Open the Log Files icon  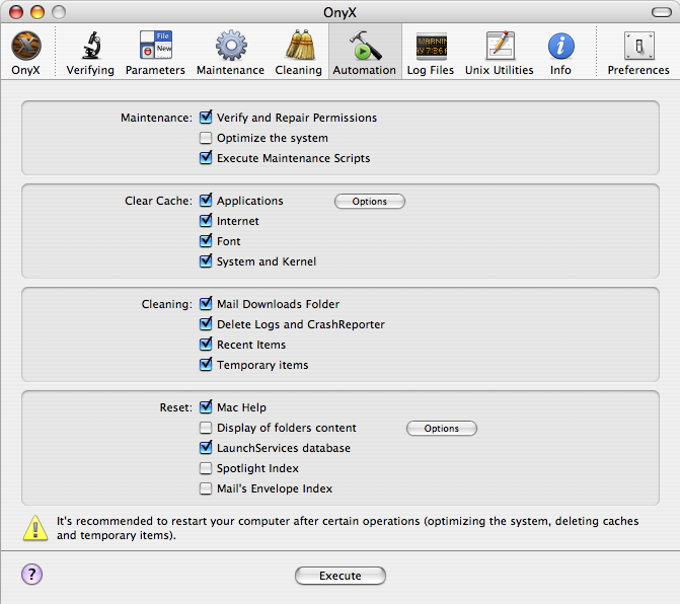tap(431, 46)
